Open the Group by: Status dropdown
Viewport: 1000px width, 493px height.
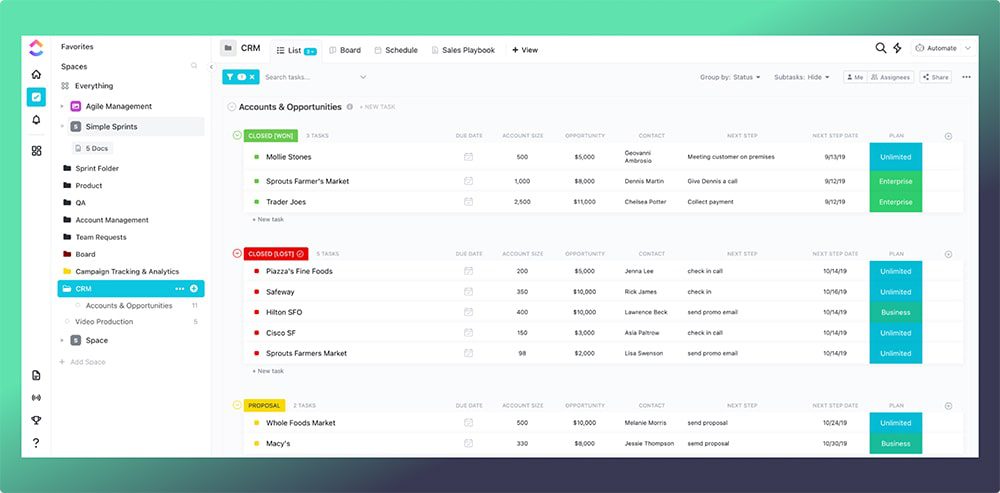[x=730, y=77]
